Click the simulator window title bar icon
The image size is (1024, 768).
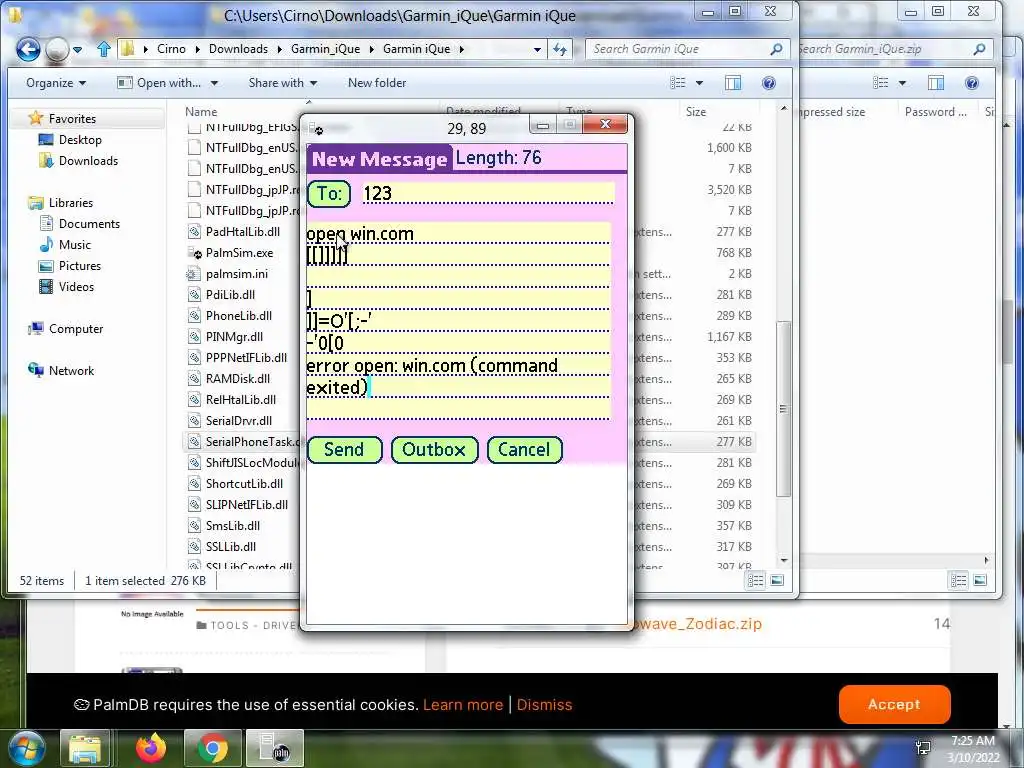point(315,128)
